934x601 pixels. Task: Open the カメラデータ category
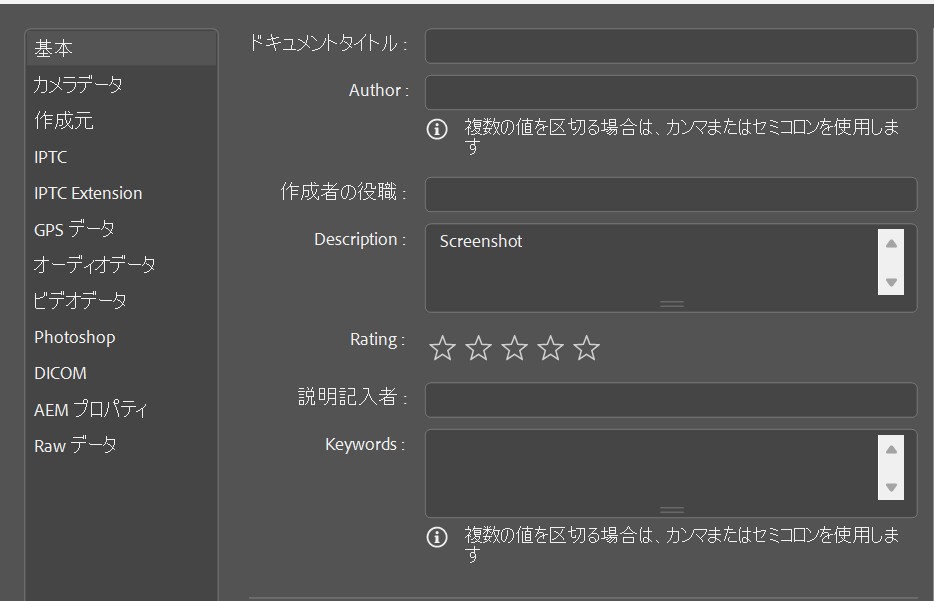(x=78, y=85)
